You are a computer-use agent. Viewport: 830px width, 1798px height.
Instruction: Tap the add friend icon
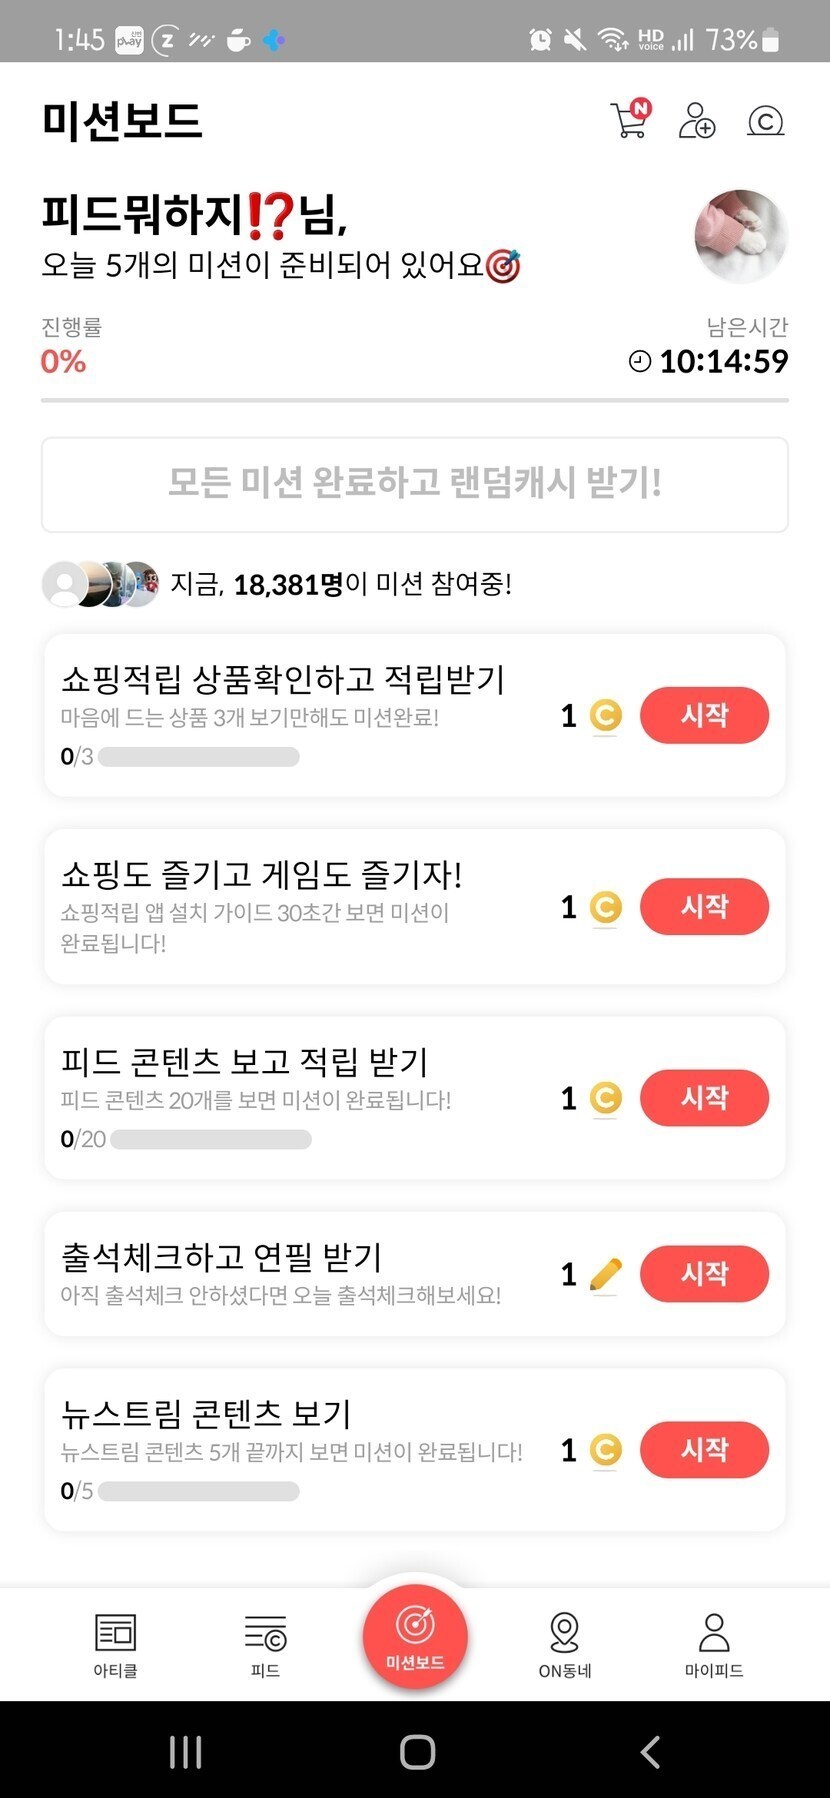(x=697, y=121)
